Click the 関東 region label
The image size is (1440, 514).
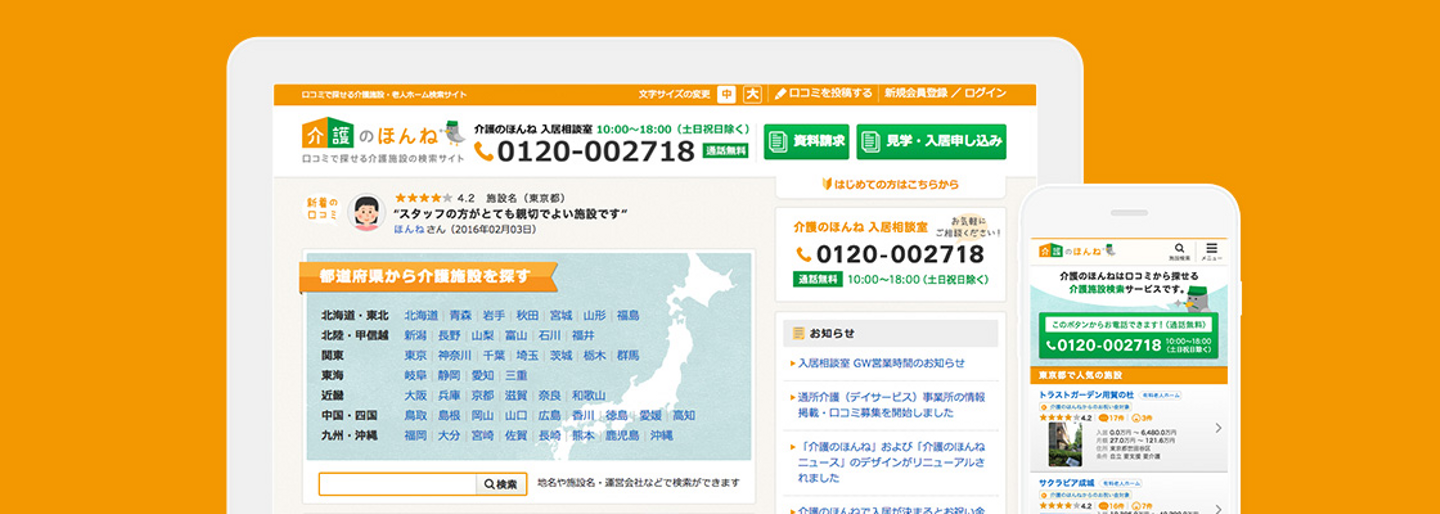coord(333,355)
